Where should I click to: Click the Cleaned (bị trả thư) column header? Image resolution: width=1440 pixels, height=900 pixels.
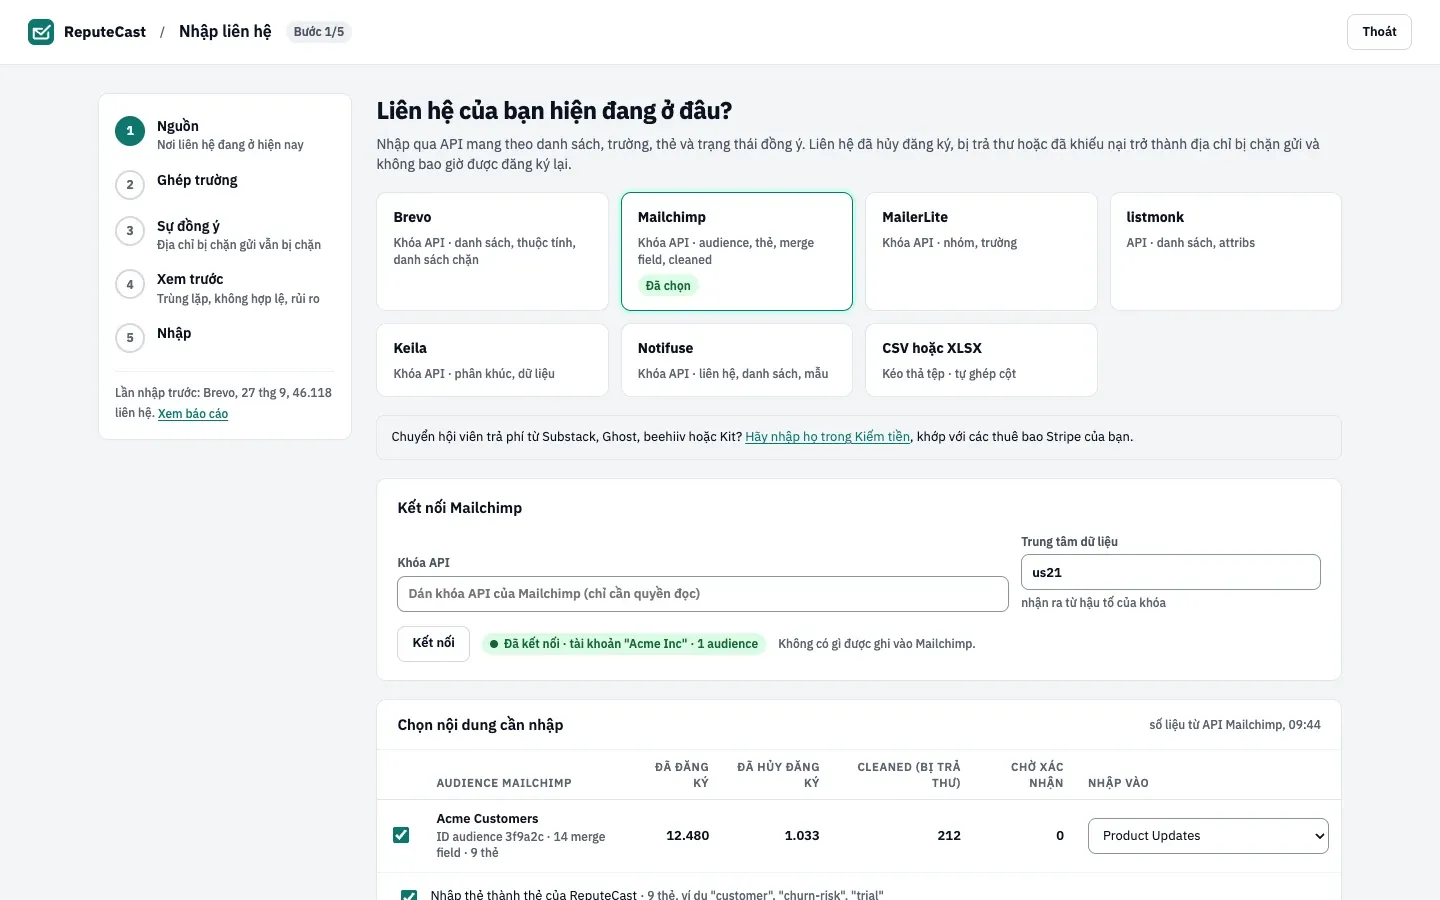pos(909,775)
